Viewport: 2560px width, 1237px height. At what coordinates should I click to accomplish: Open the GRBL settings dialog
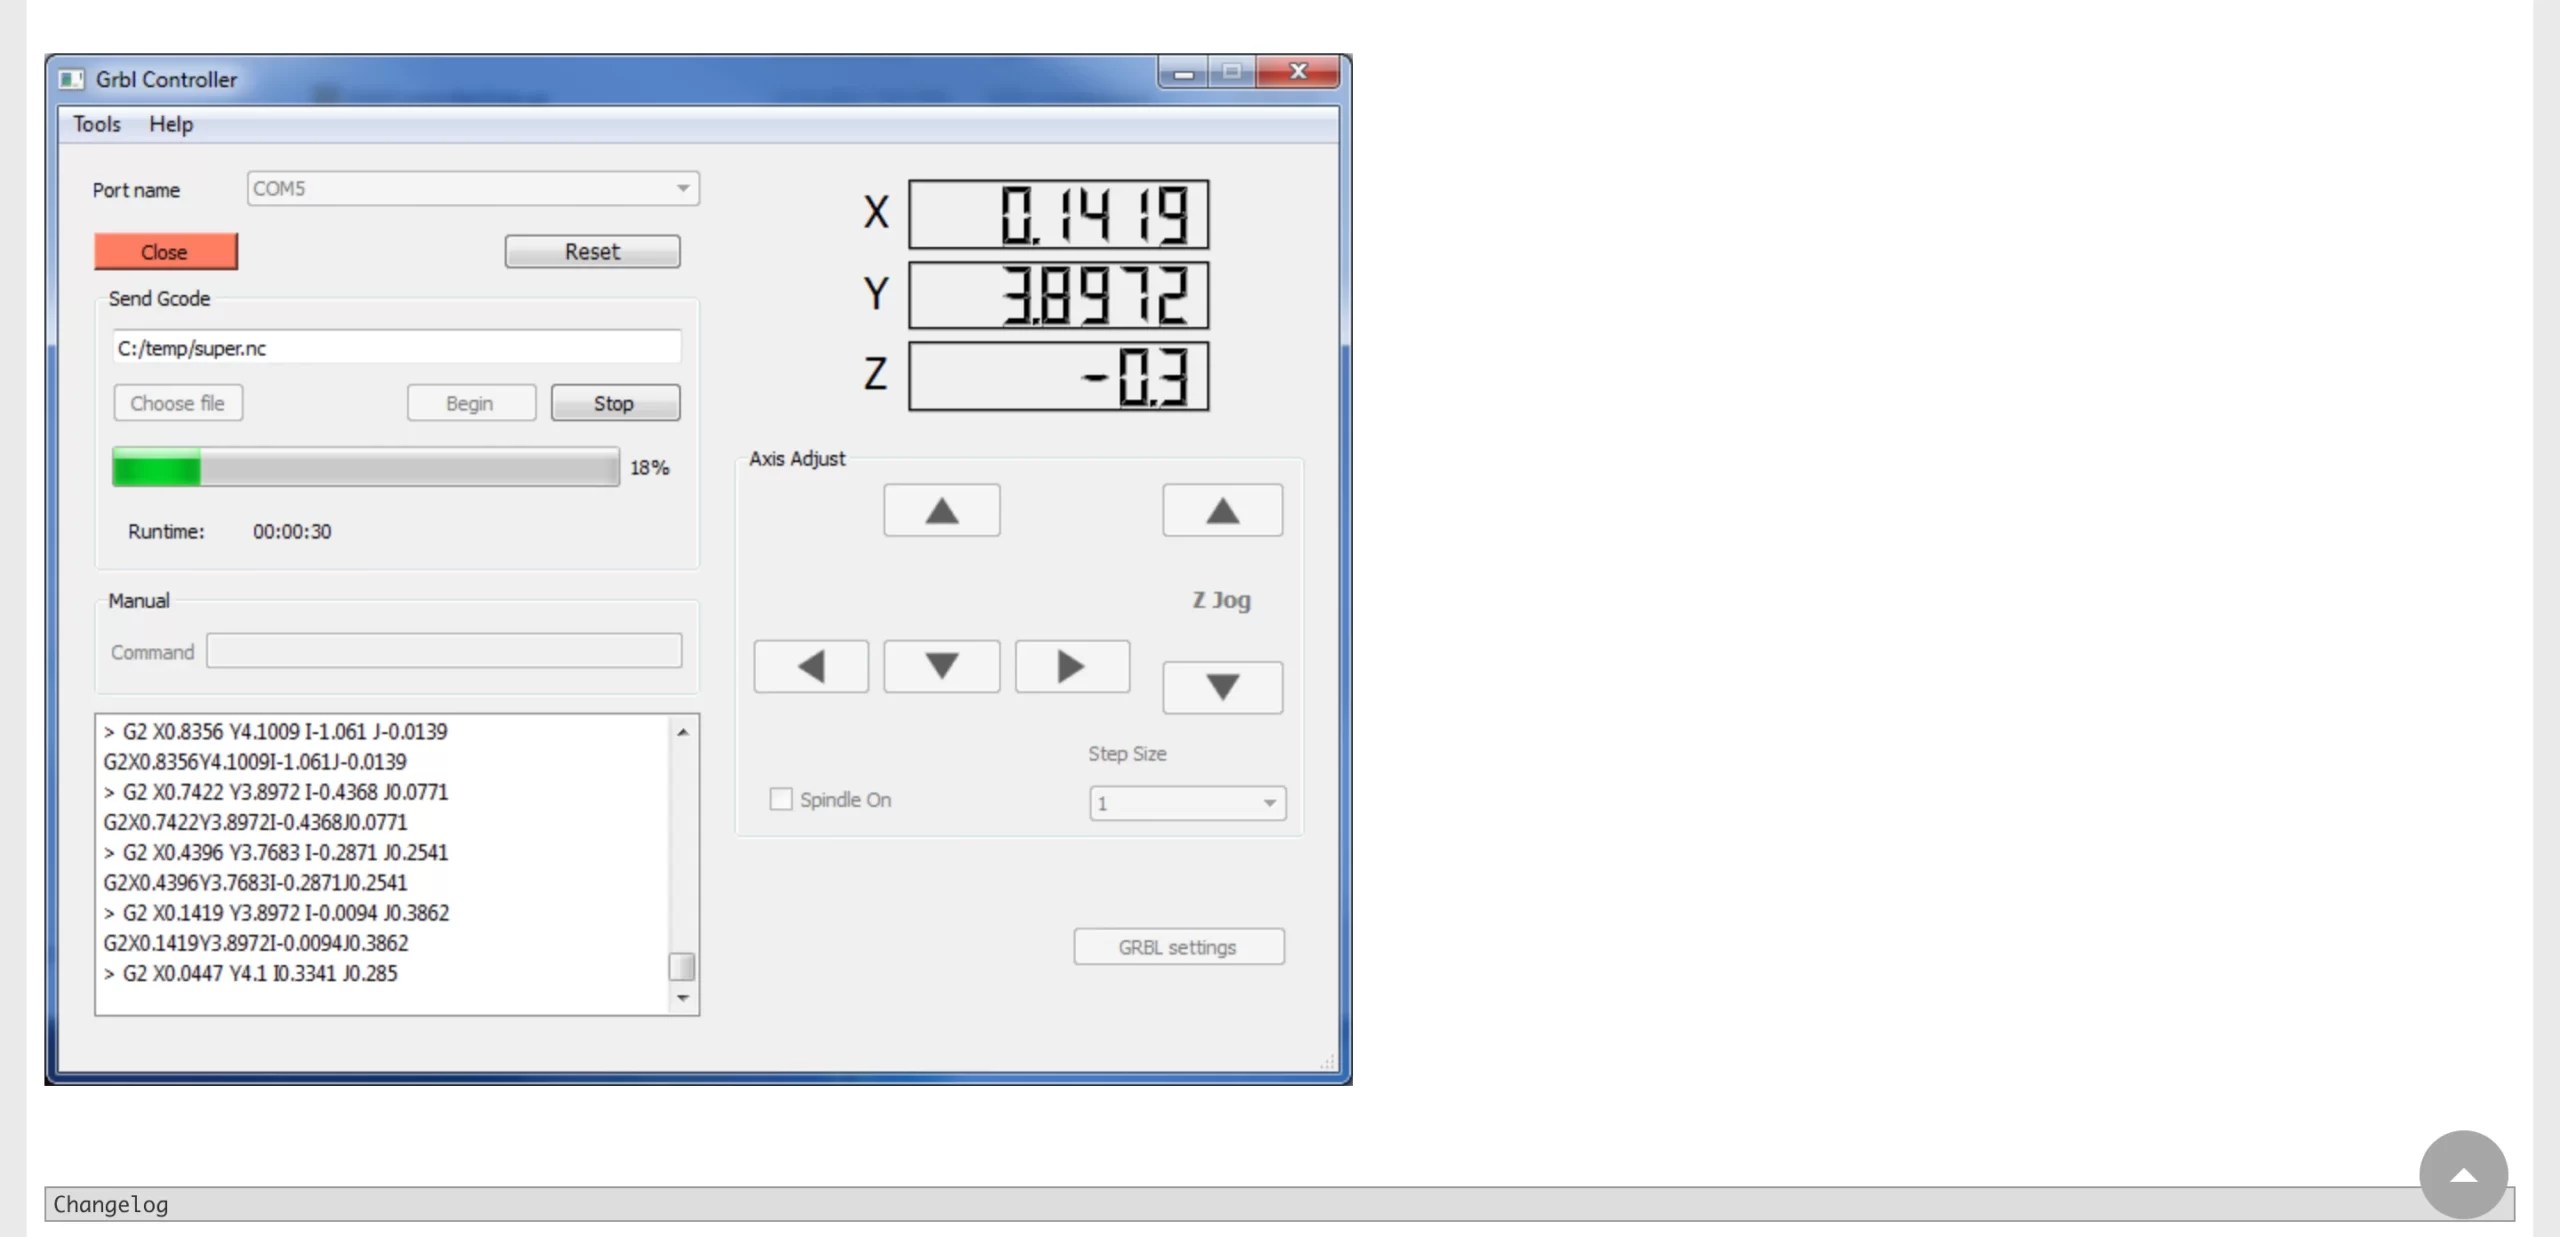1178,946
